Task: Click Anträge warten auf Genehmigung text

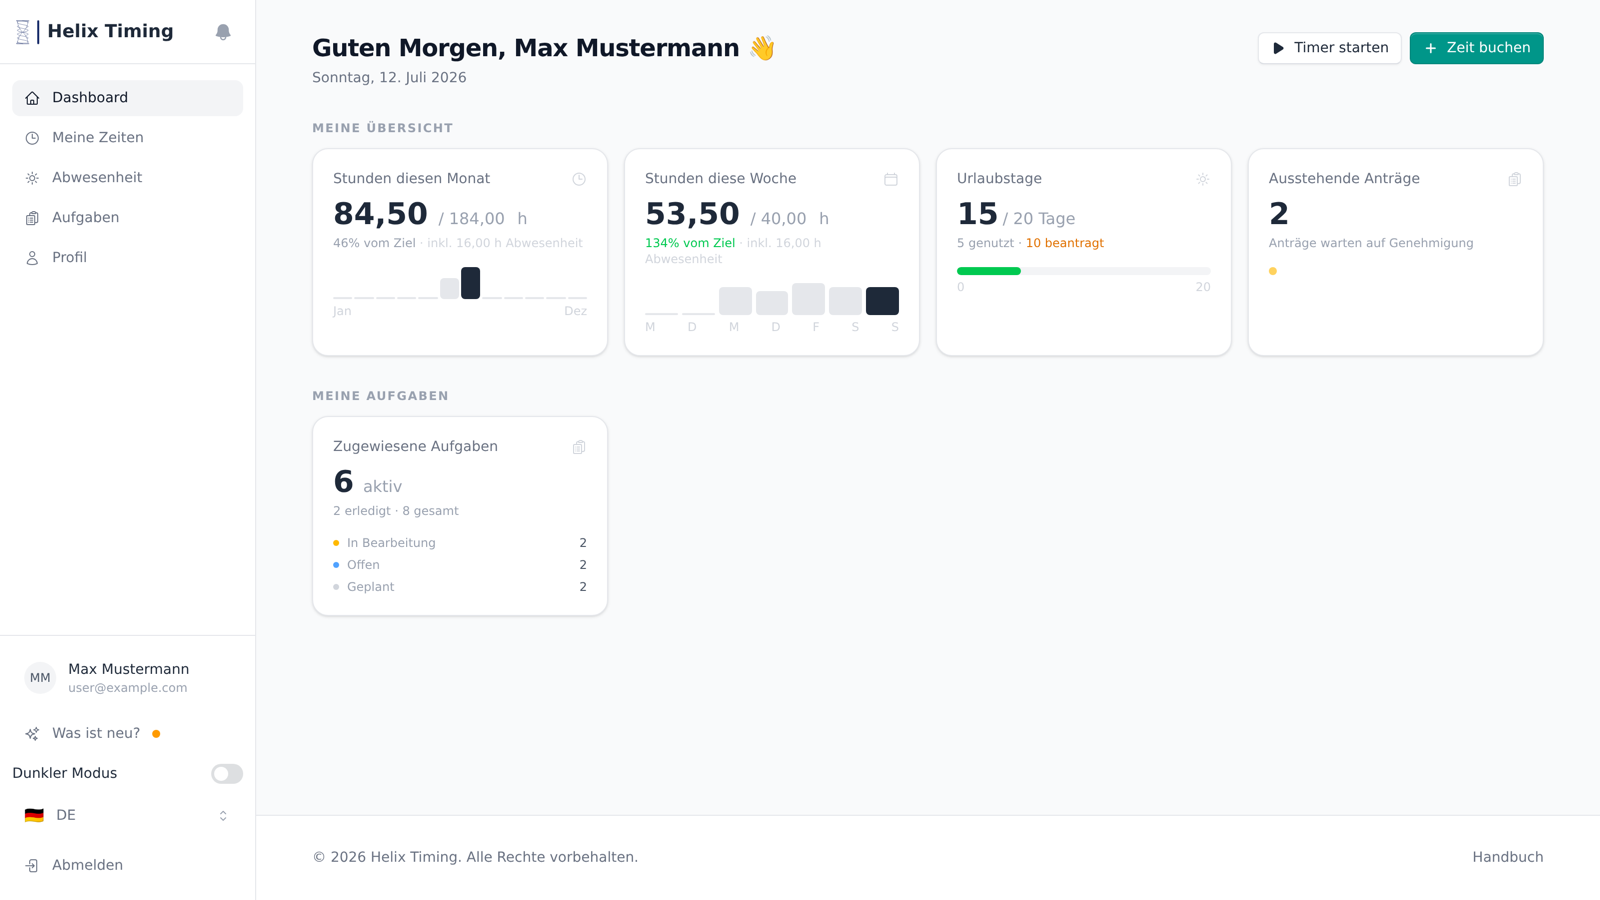Action: pyautogui.click(x=1370, y=243)
